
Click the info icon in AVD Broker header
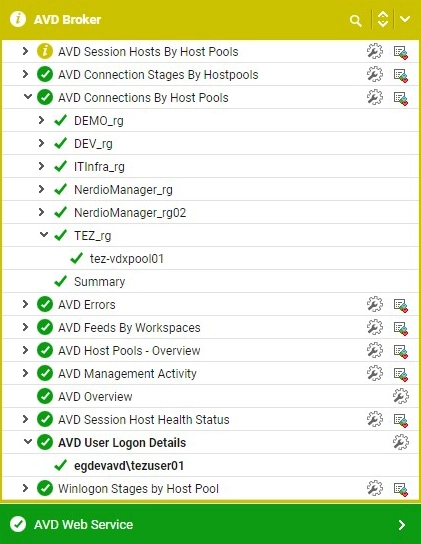pos(18,19)
